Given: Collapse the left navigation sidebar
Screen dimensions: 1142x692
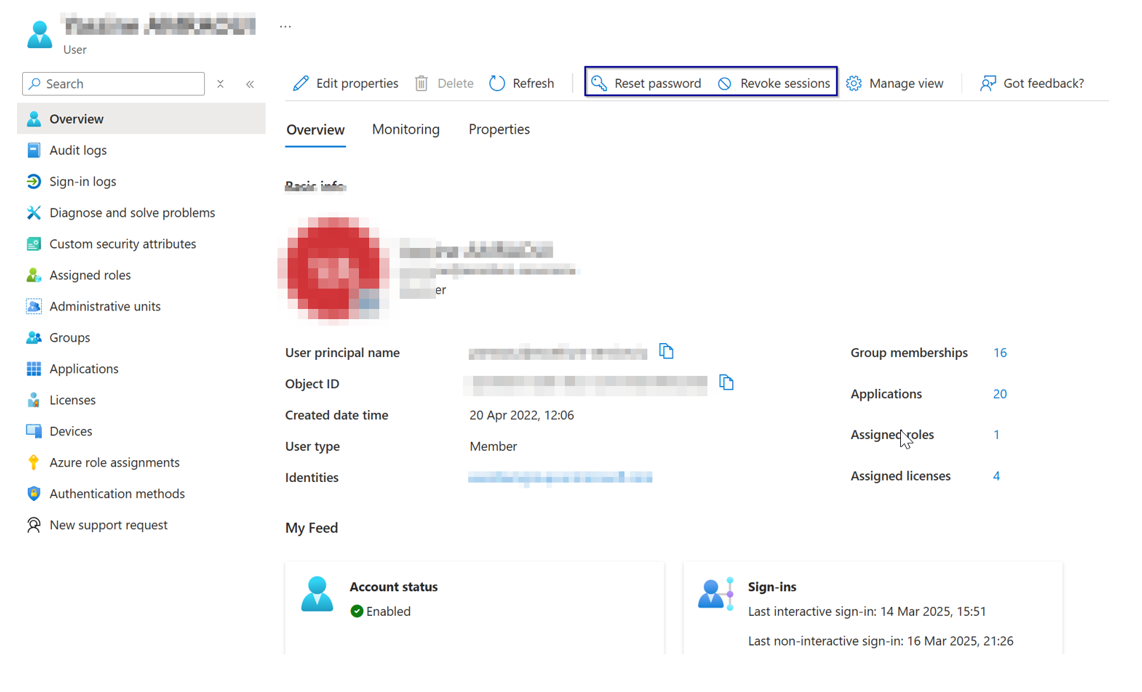Looking at the screenshot, I should click(251, 84).
